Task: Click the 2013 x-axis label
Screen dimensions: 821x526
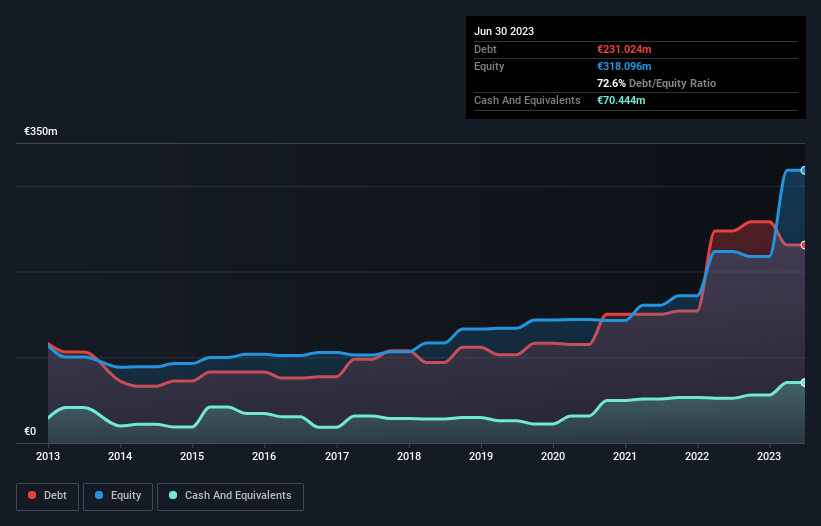Action: [x=48, y=456]
